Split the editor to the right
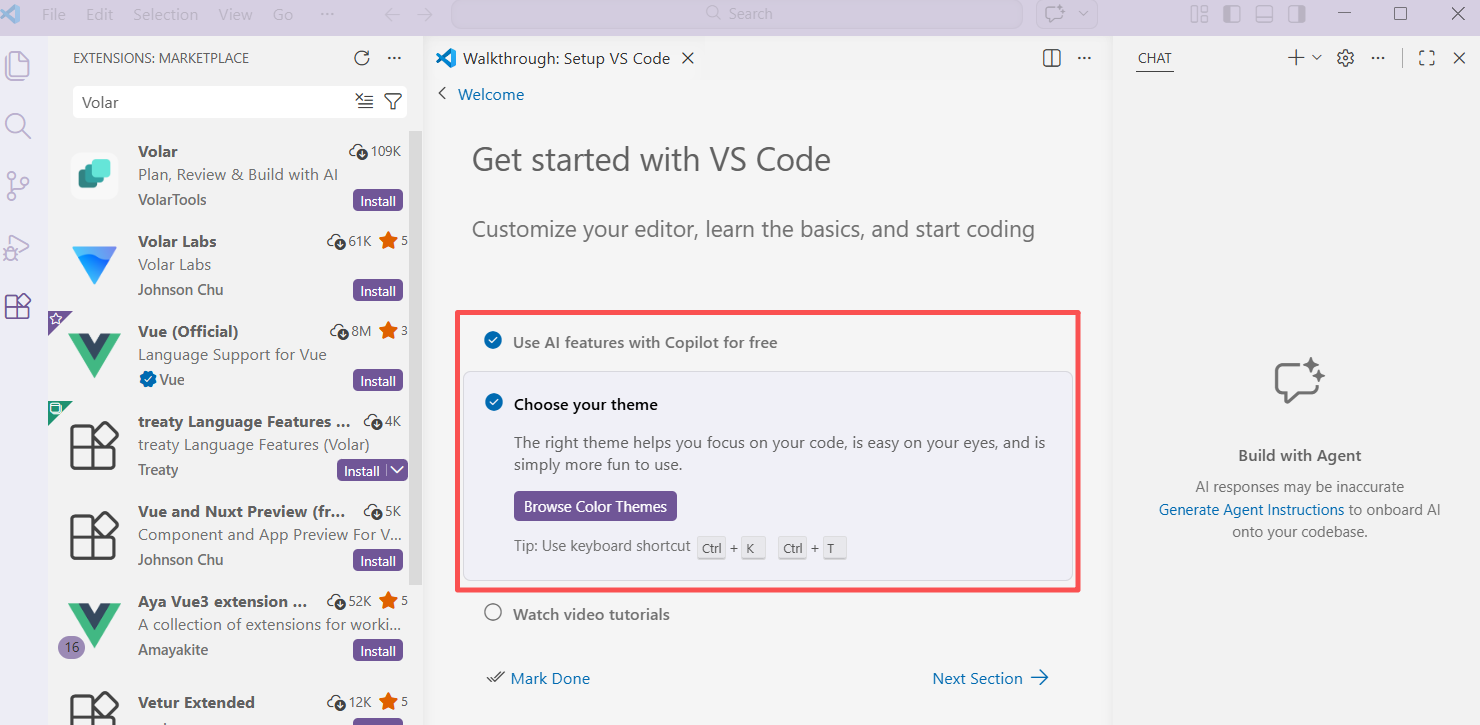1480x725 pixels. click(x=1052, y=58)
